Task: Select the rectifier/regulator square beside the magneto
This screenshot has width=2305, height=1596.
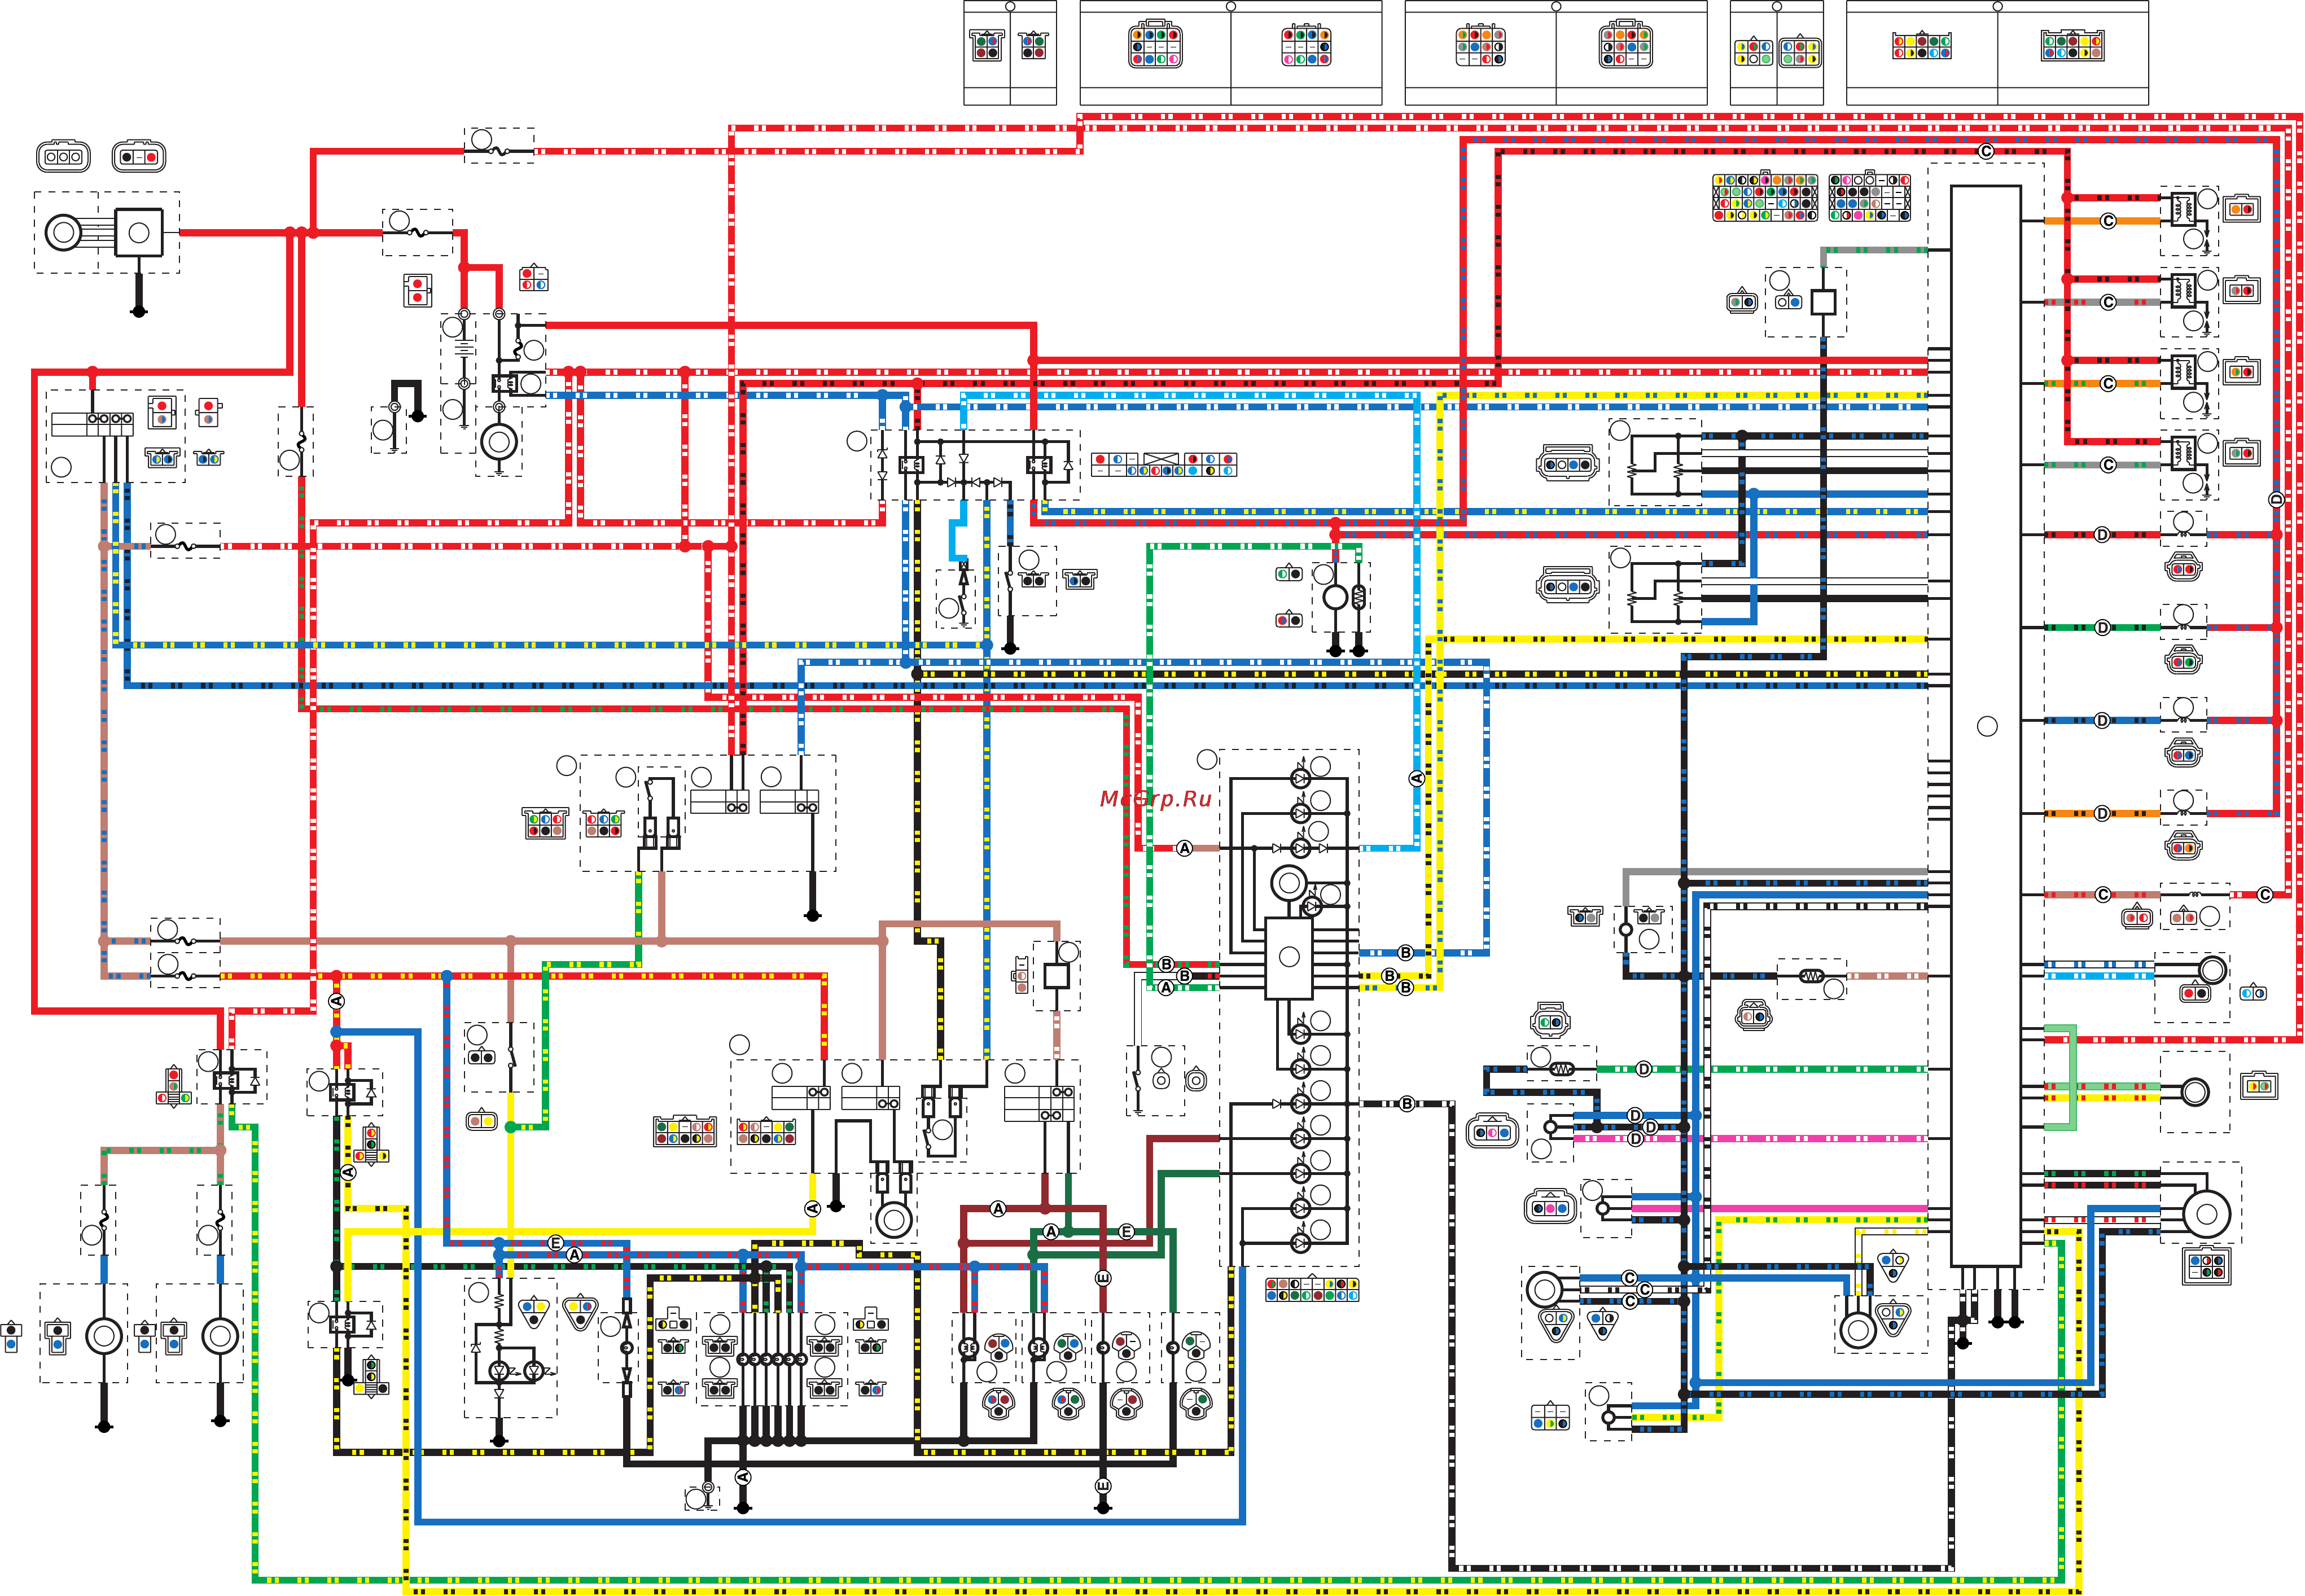Action: pos(139,232)
